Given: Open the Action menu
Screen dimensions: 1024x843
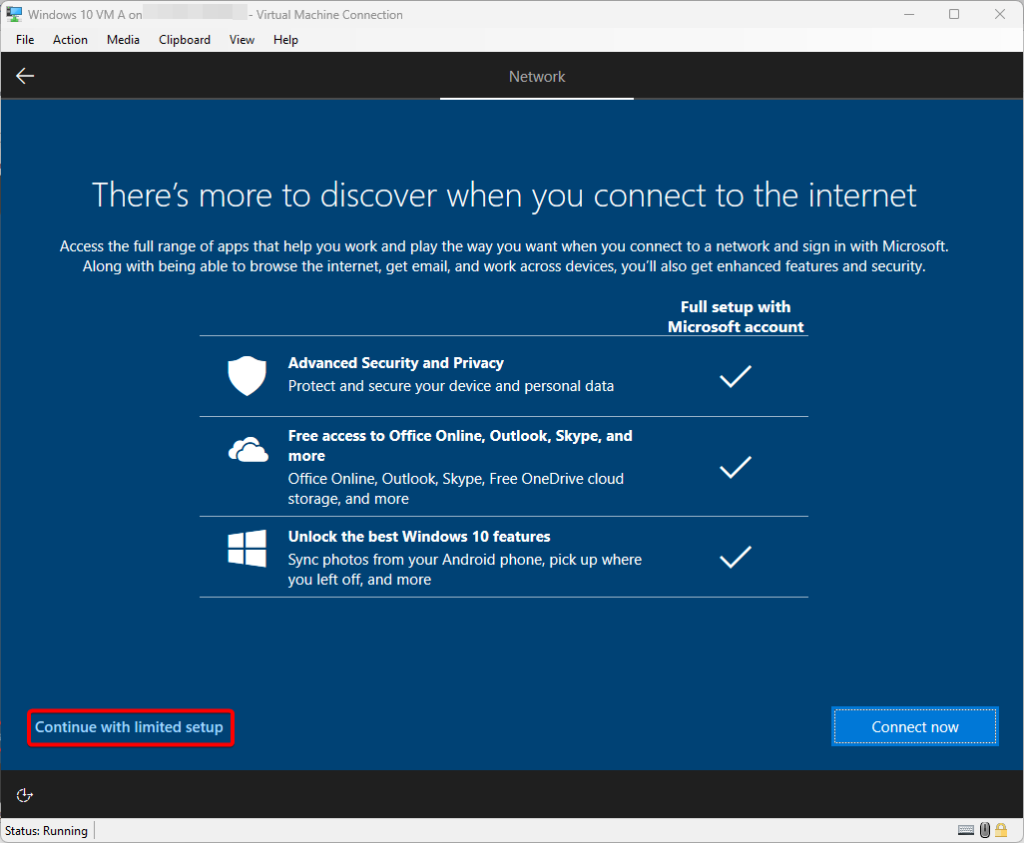Looking at the screenshot, I should [70, 40].
